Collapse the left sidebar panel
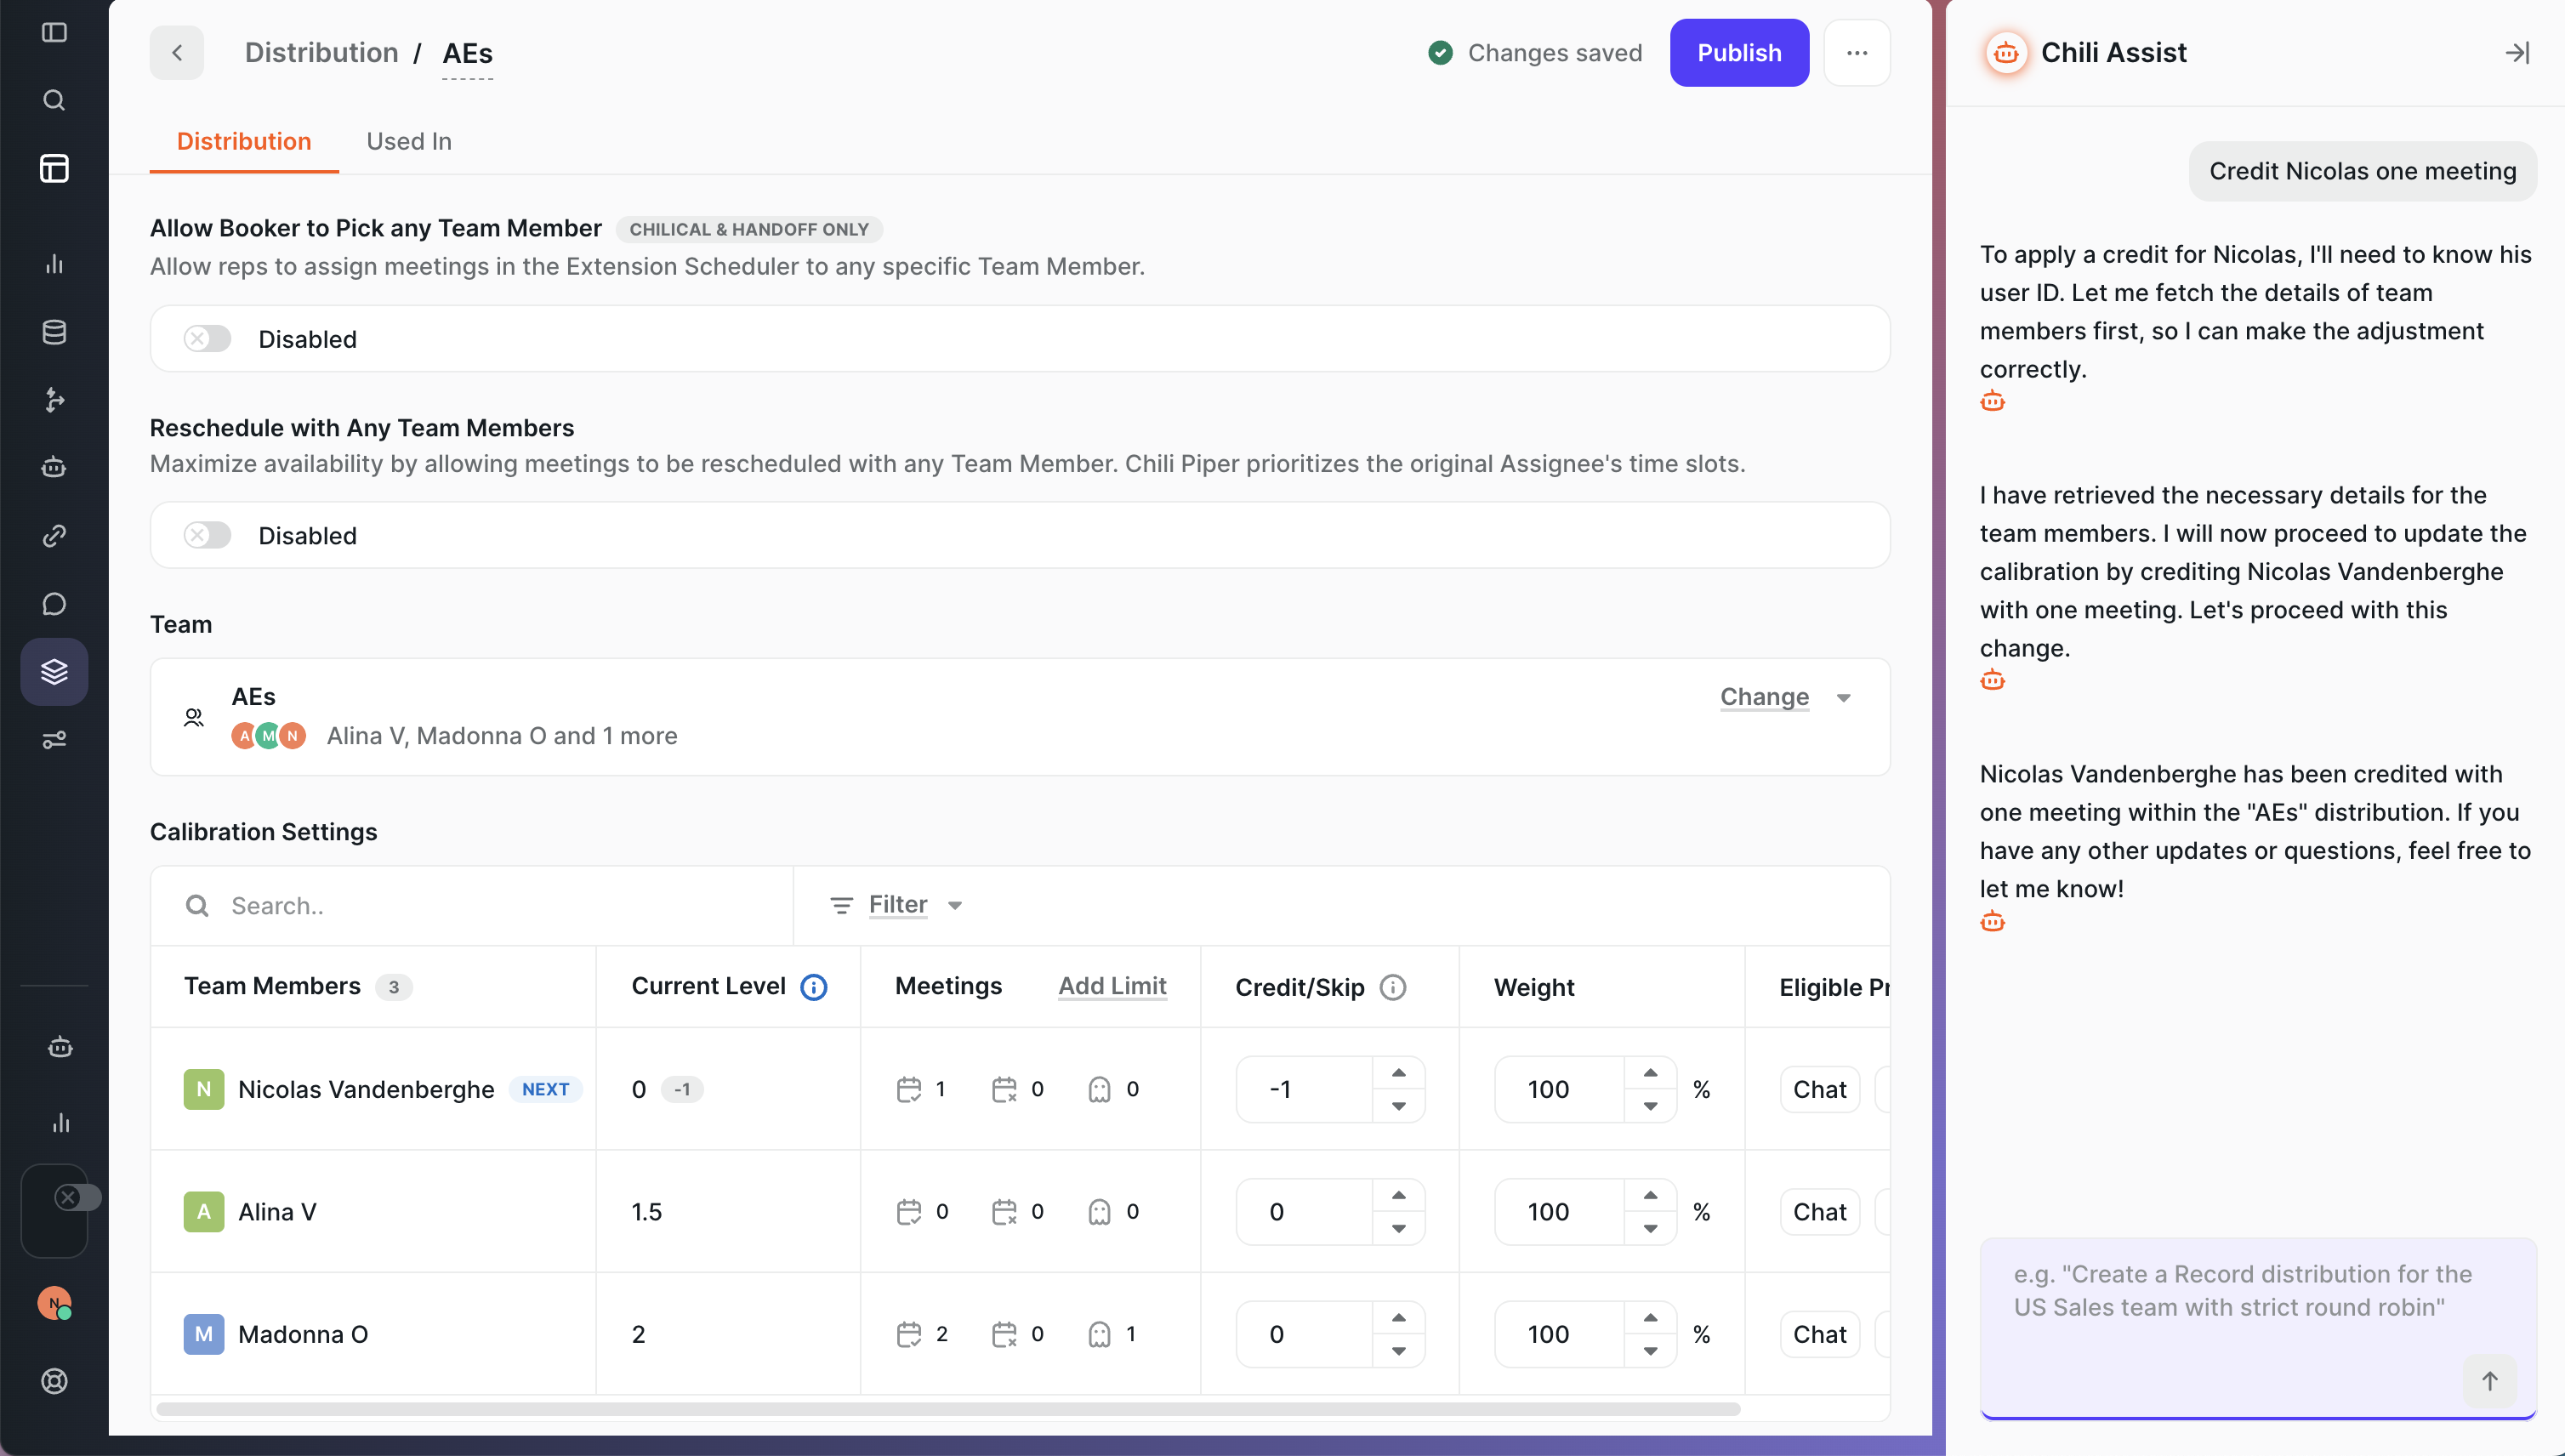 tap(53, 32)
